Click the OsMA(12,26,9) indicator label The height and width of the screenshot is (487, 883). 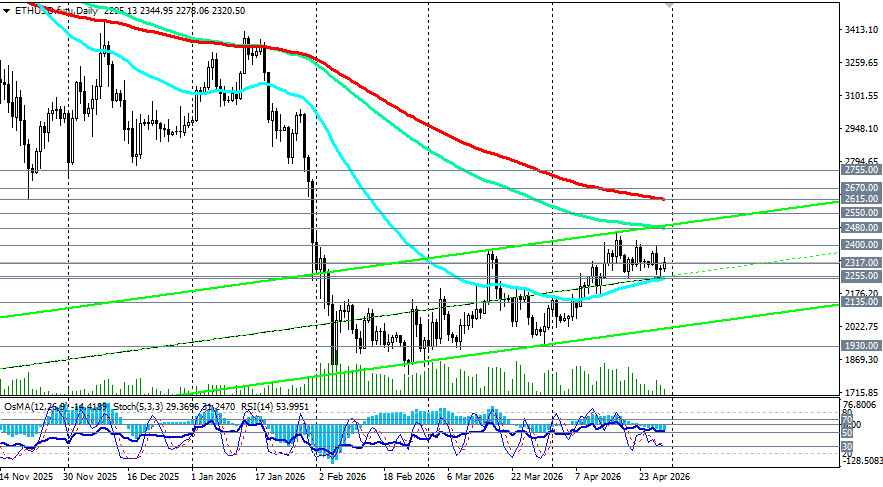tap(37, 406)
